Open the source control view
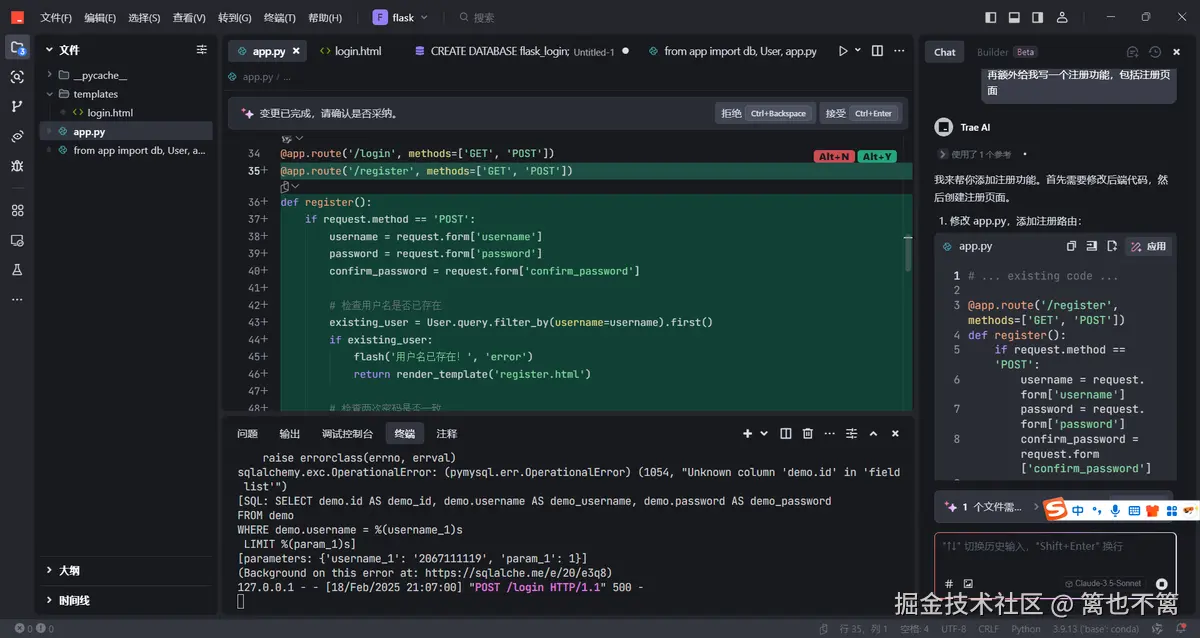The width and height of the screenshot is (1200, 638). pos(17,106)
